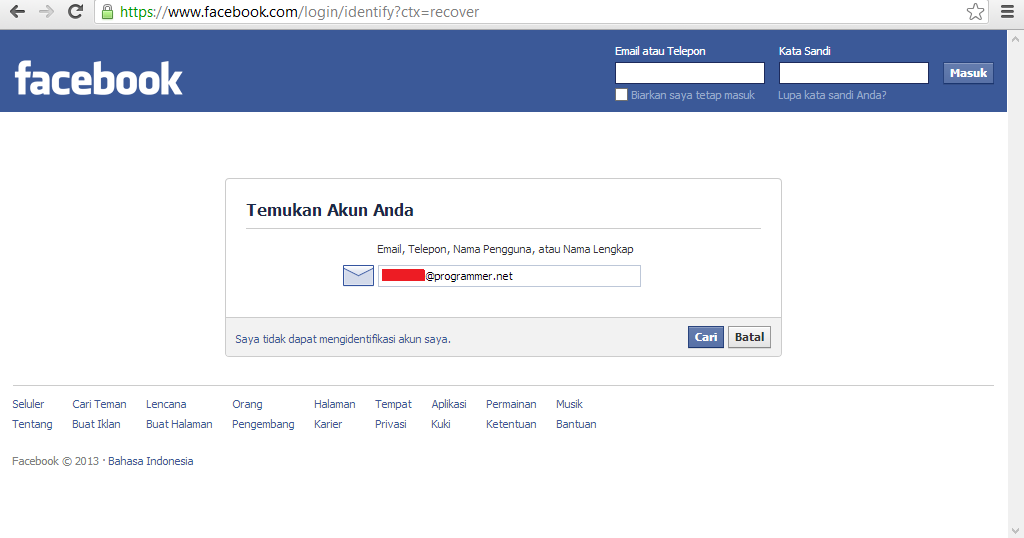Click the 'Facebook © 2013' copyright text

(x=55, y=461)
